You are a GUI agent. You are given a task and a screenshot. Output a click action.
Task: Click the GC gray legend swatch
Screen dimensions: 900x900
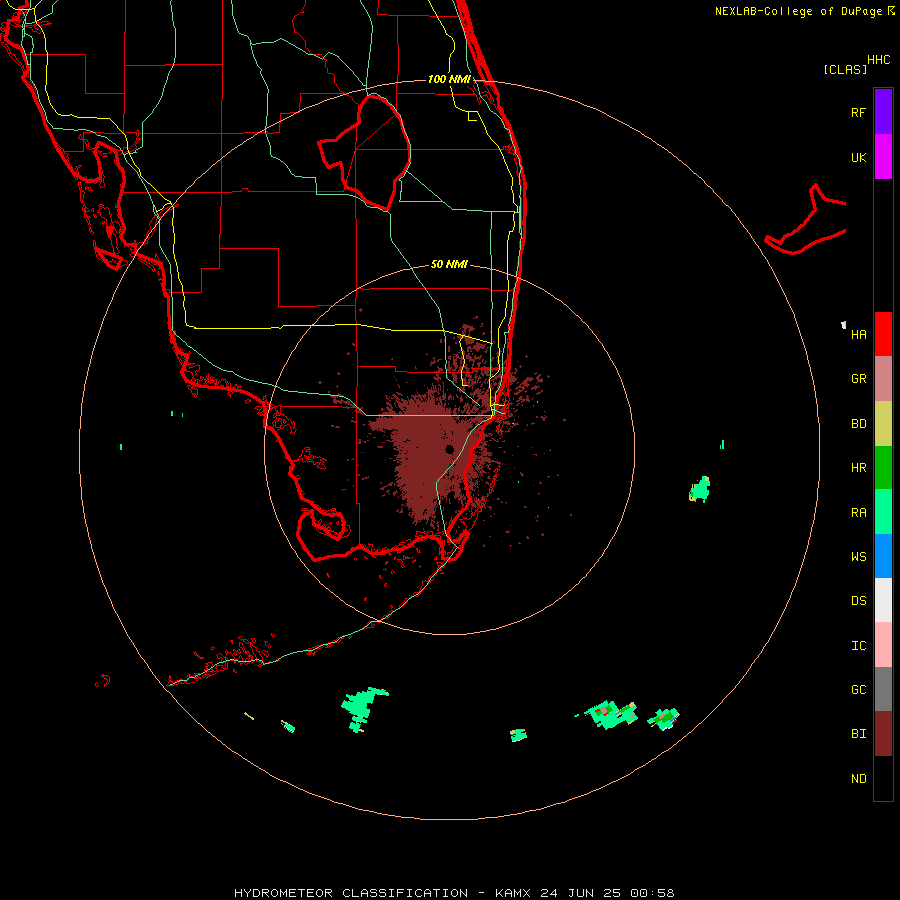pos(883,689)
